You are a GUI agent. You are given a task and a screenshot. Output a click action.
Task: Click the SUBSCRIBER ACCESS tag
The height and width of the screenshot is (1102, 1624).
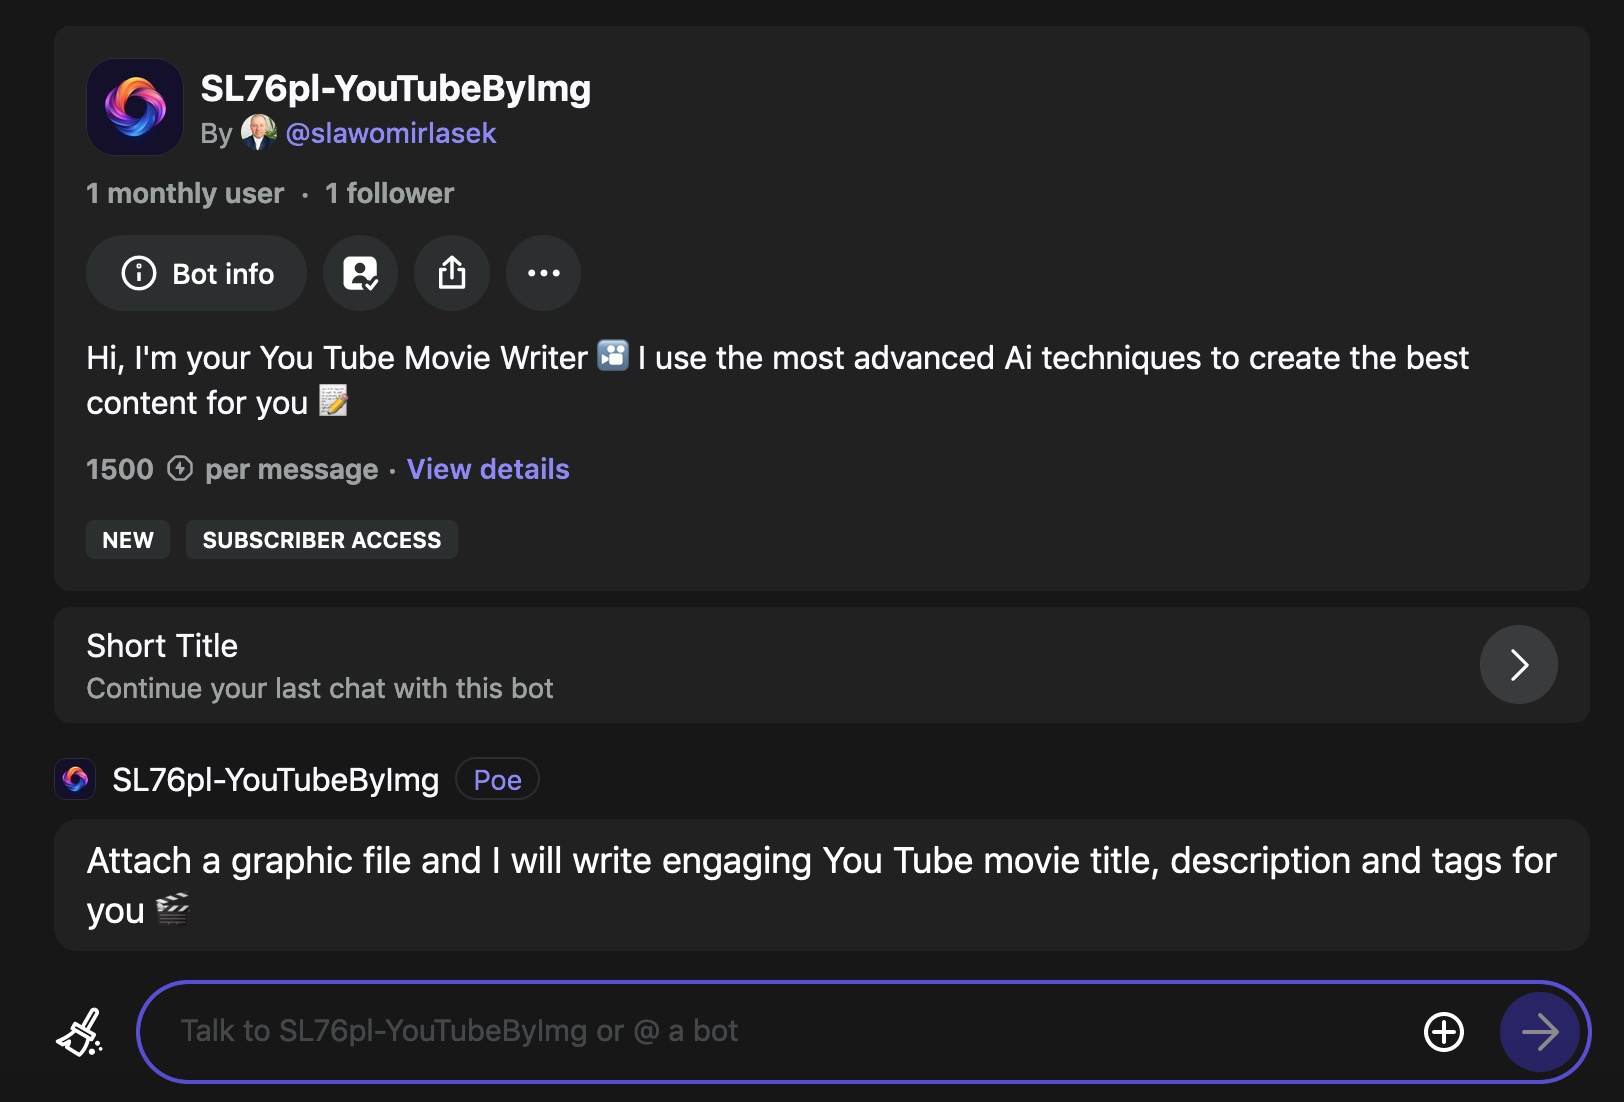[322, 540]
